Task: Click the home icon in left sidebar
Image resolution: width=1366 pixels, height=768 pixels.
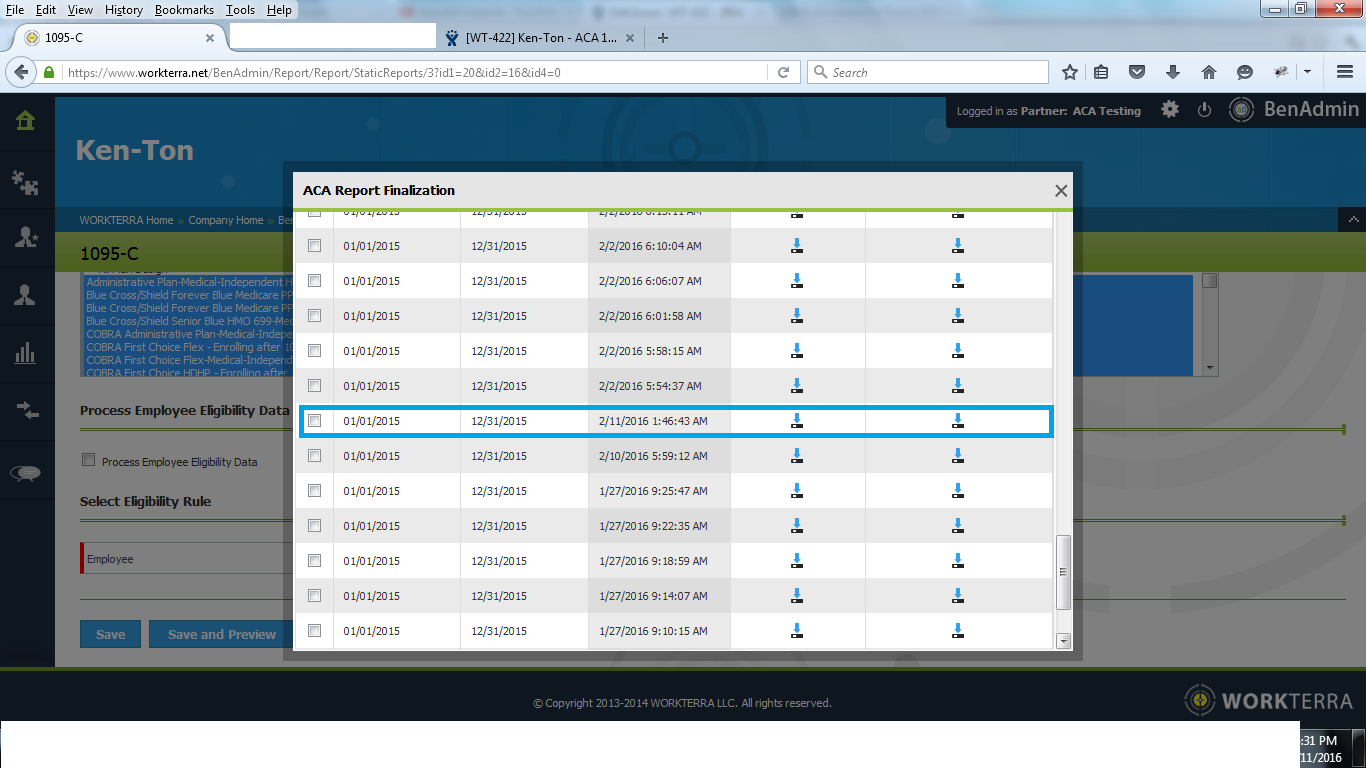Action: (25, 121)
